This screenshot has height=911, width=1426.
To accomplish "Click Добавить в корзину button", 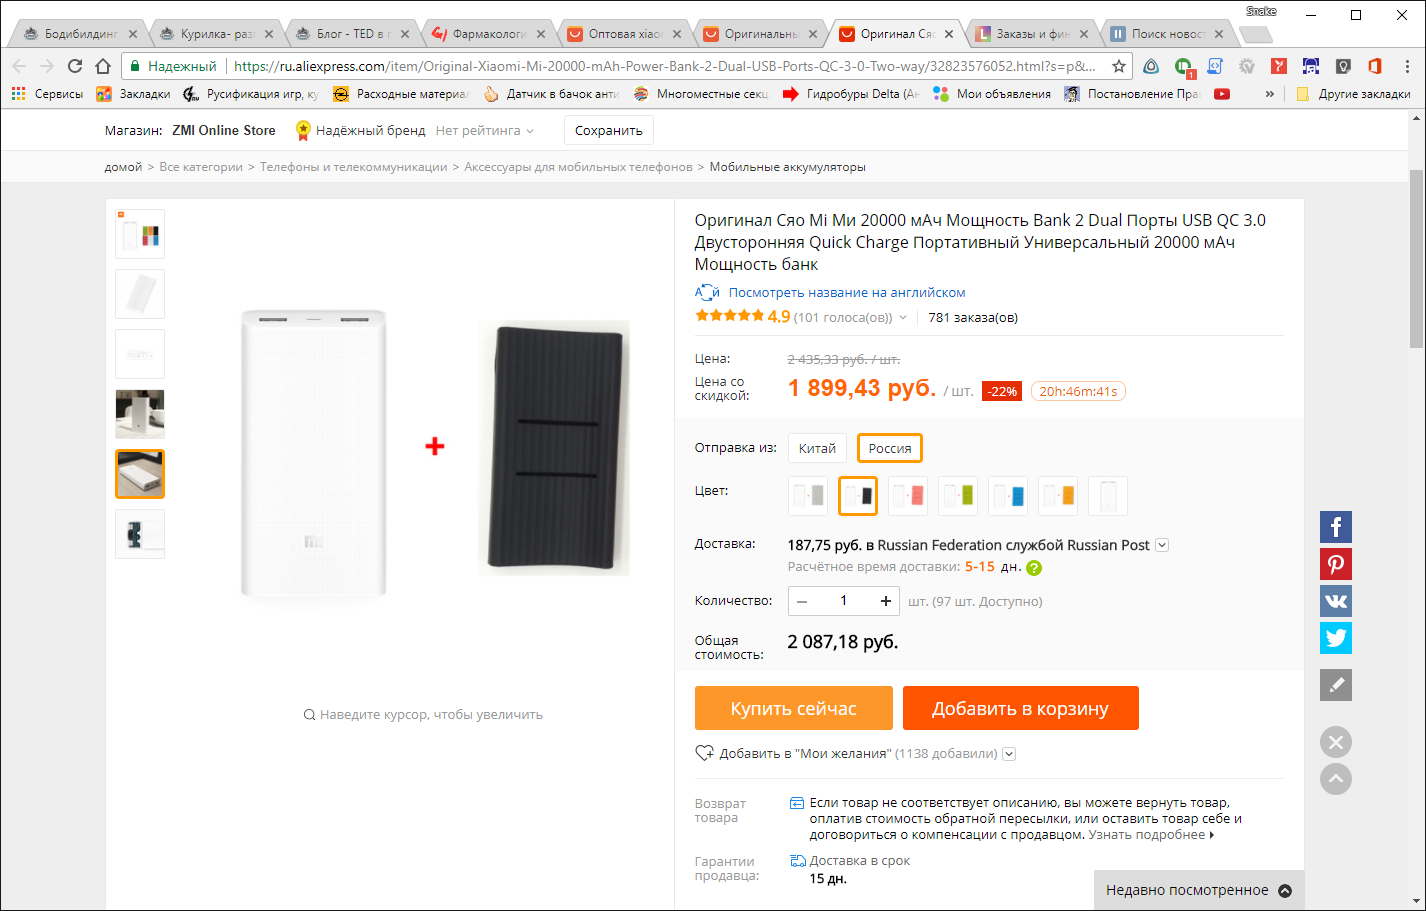I will (1020, 708).
